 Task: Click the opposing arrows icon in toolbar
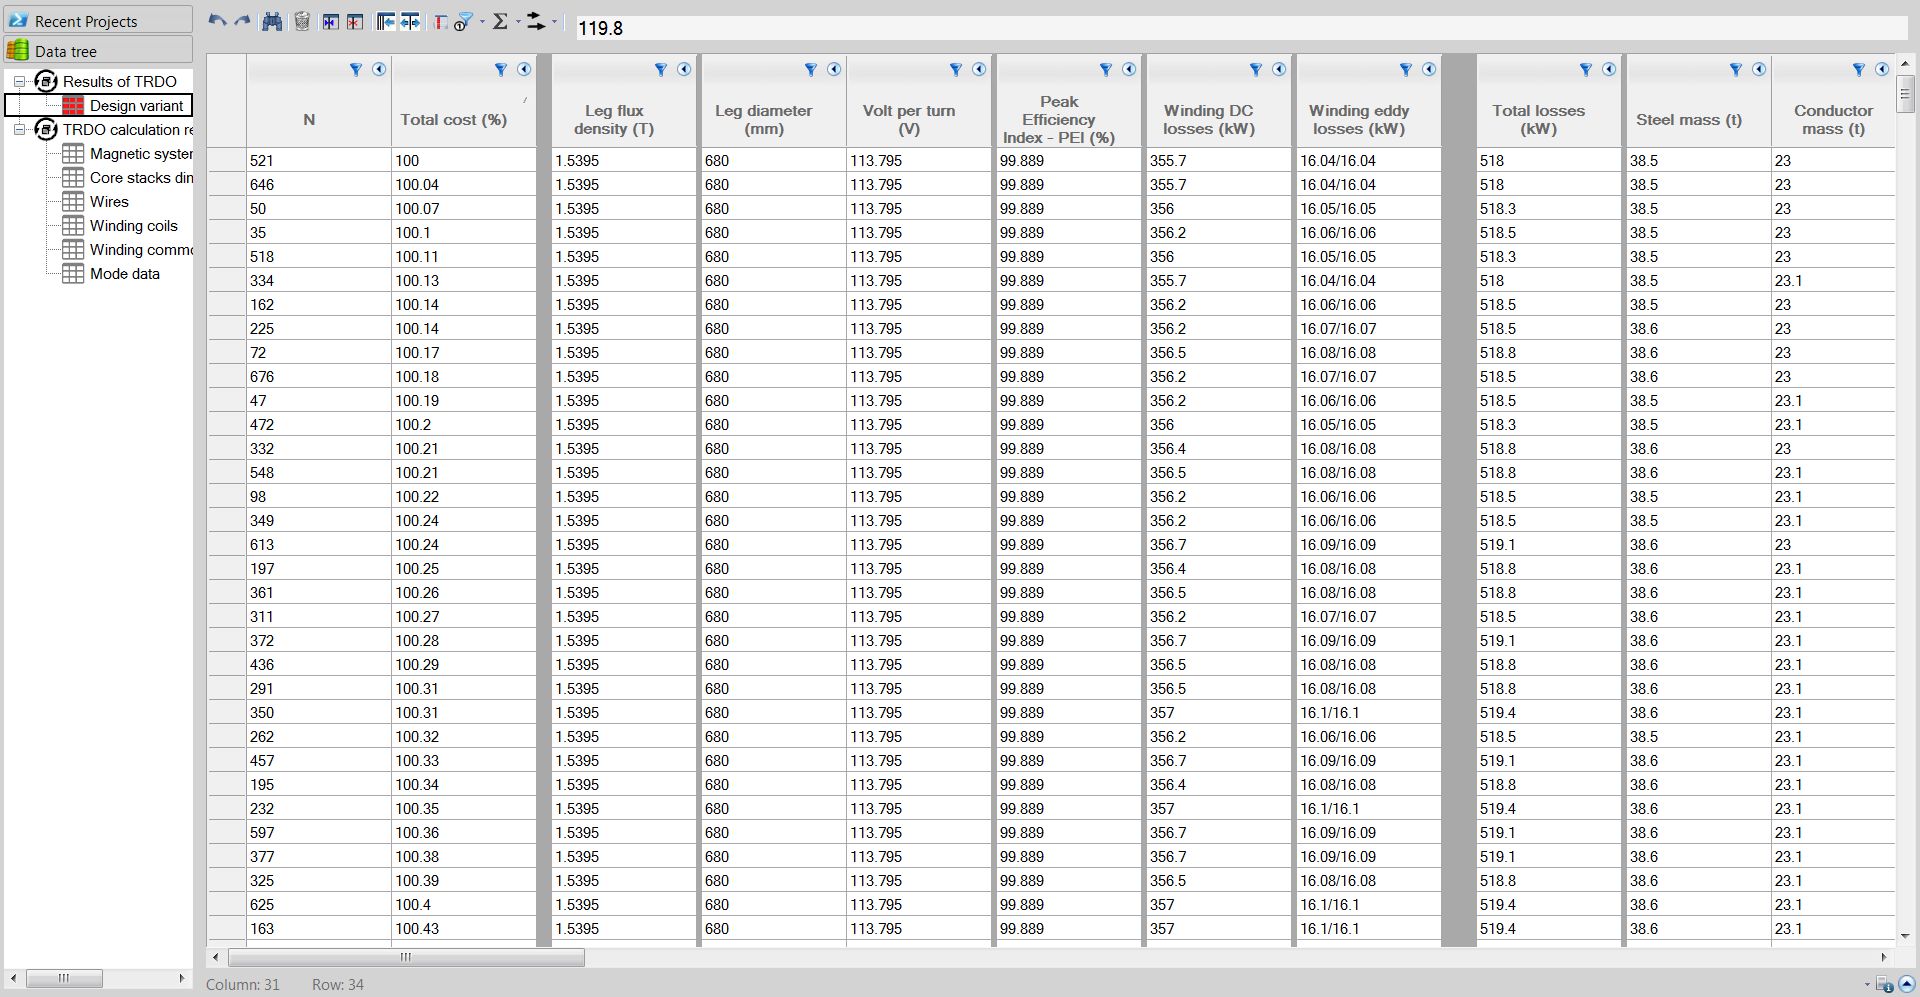click(x=536, y=22)
